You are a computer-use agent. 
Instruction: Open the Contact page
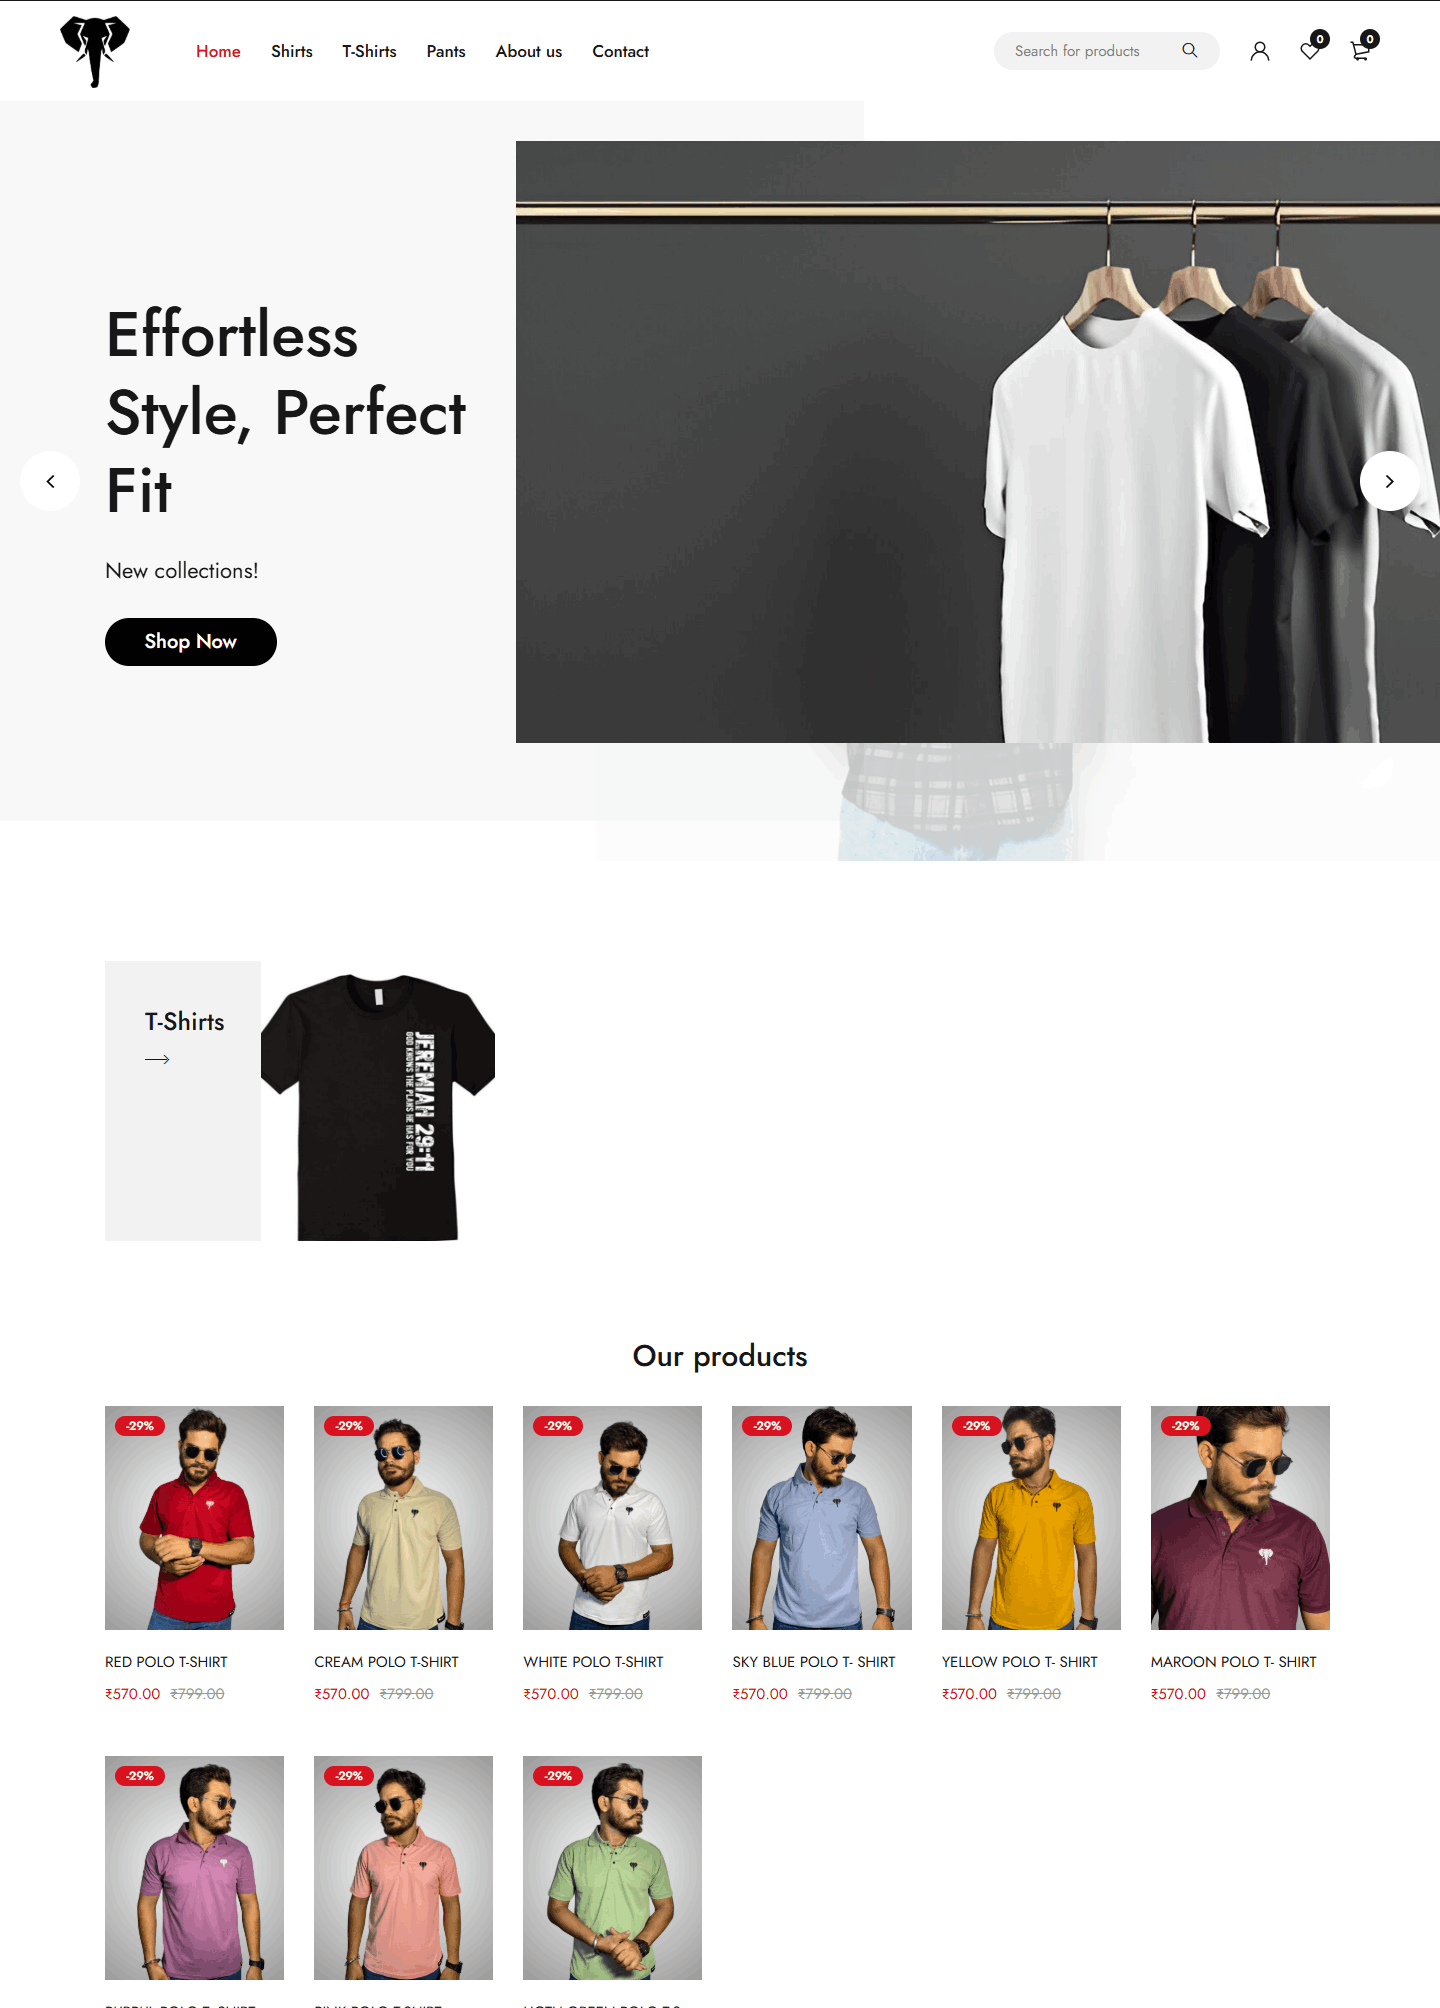(620, 51)
